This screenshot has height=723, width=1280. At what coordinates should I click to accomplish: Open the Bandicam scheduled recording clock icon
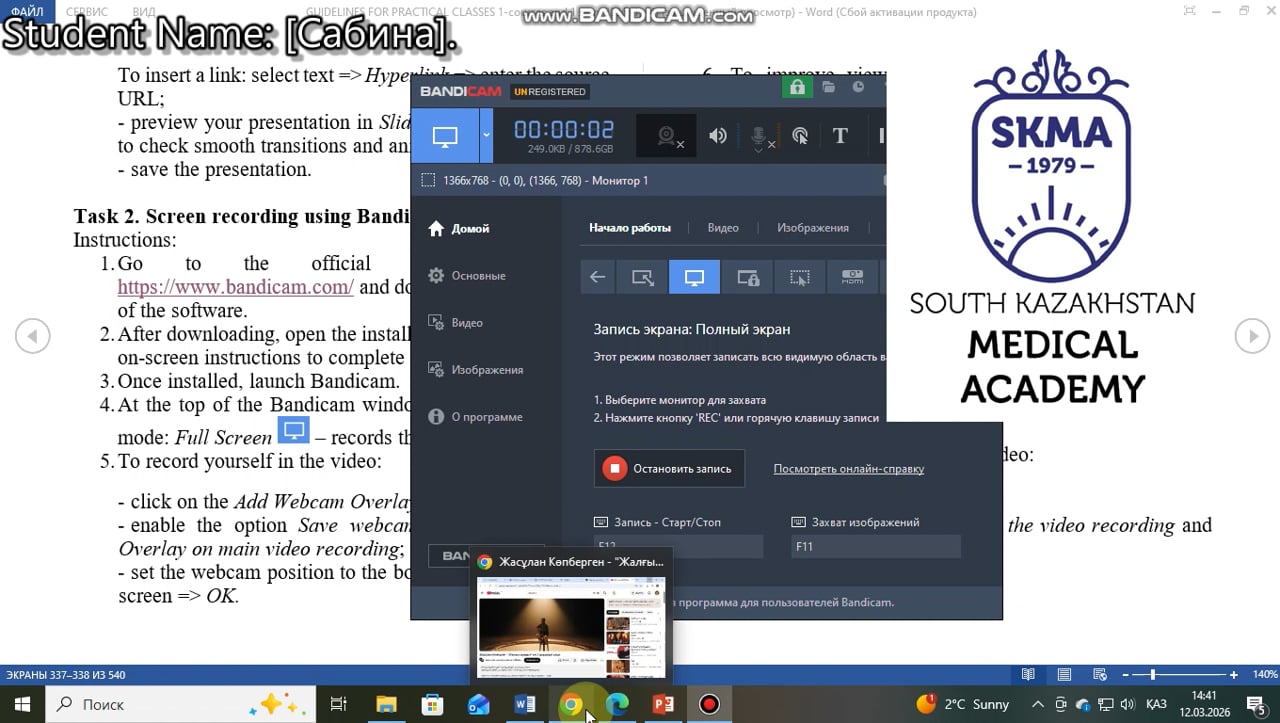858,88
